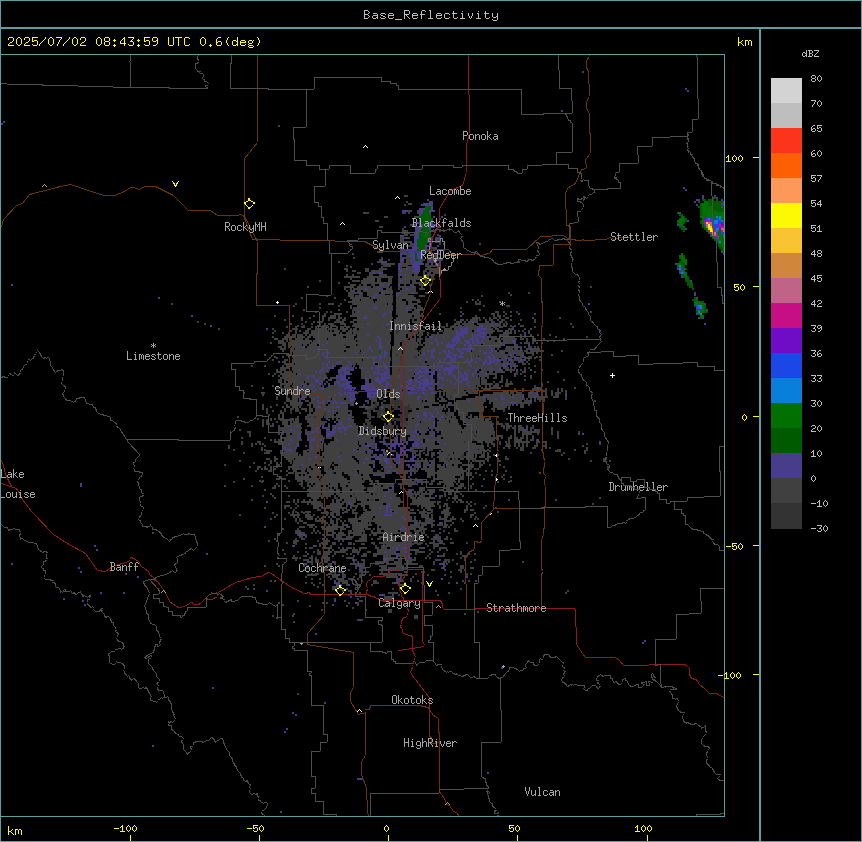Pick the dark grey swatch between -10 and -30 dBZ
862x842 pixels.
click(786, 516)
